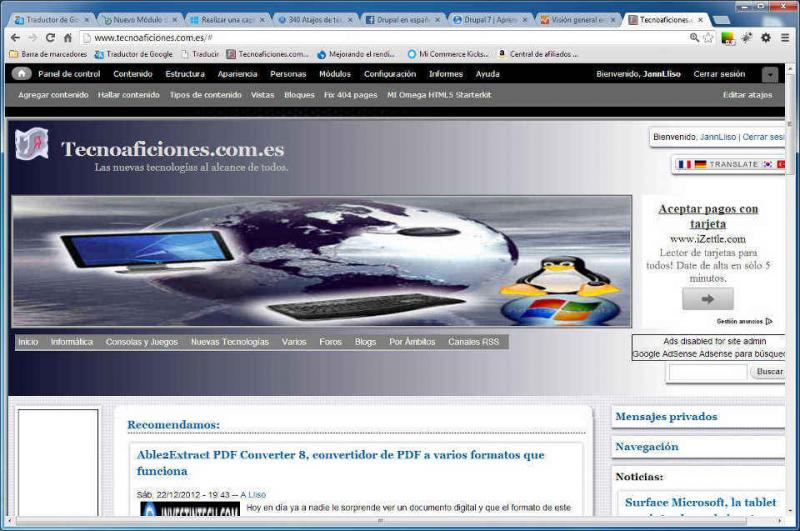Go back with browser back arrow
The image size is (800, 531).
pos(15,38)
